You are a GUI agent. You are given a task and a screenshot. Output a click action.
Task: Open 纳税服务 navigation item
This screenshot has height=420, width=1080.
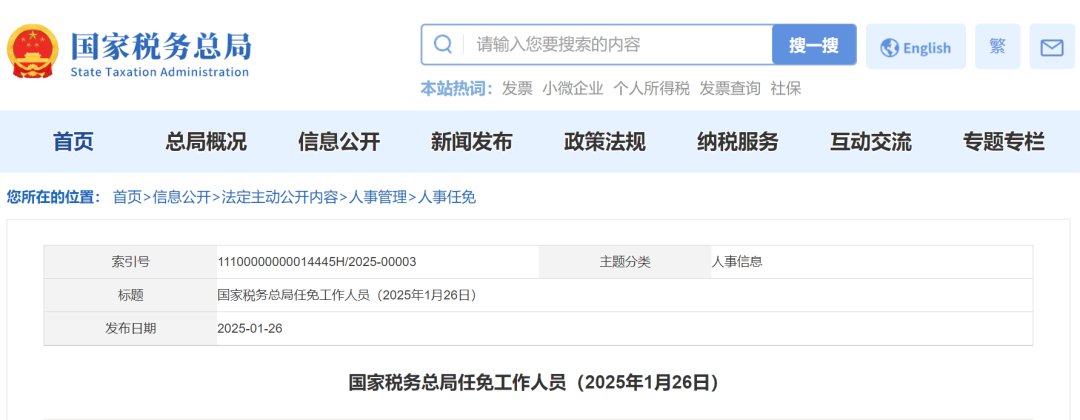737,142
